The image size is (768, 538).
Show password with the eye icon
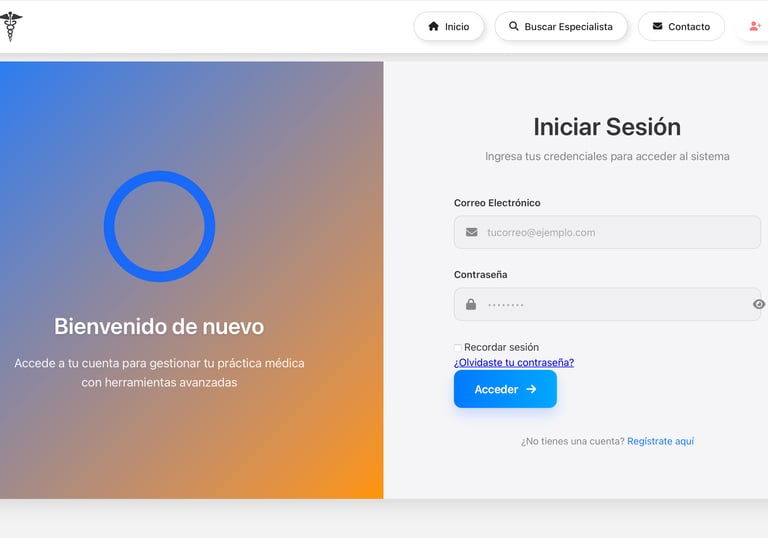click(x=759, y=304)
